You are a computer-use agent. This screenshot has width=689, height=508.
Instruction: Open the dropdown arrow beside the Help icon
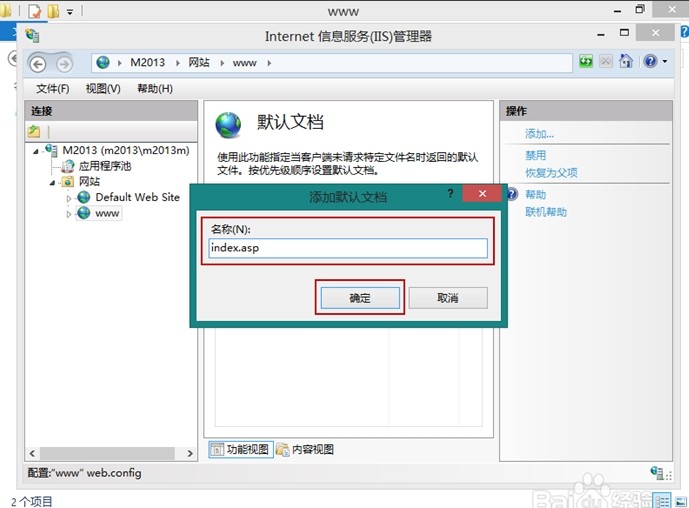coord(665,62)
